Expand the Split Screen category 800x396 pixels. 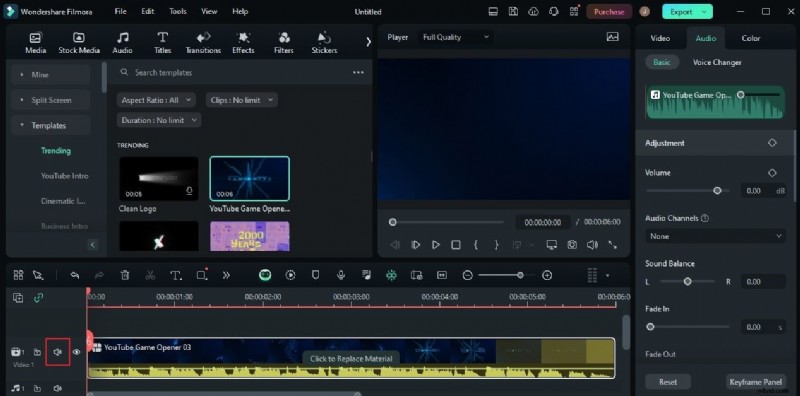coord(50,100)
